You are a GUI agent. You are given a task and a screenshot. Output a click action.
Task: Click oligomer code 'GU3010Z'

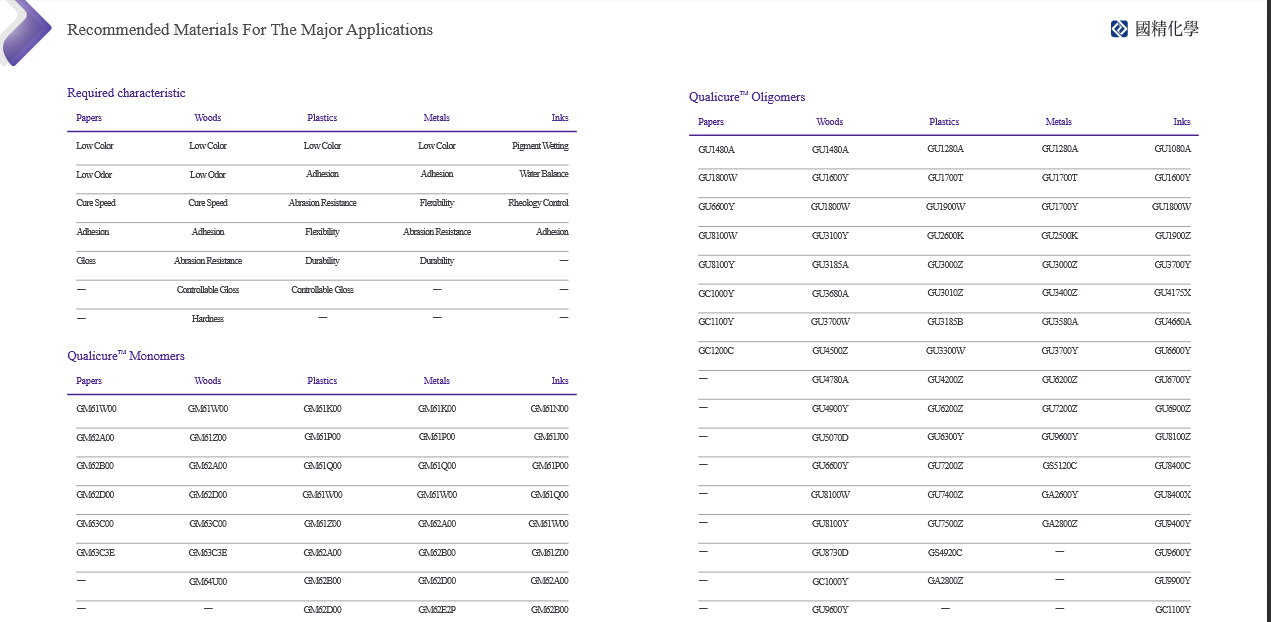pyautogui.click(x=945, y=294)
